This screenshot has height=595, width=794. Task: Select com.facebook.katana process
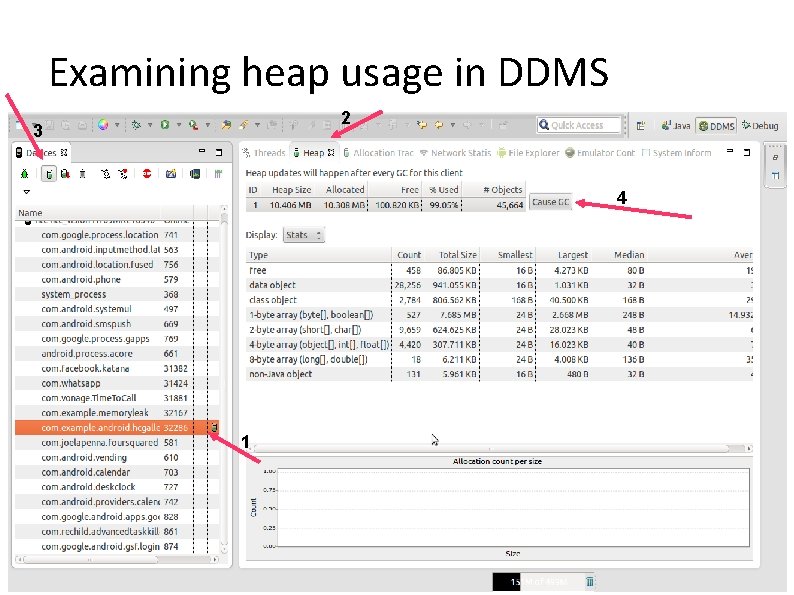click(116, 368)
